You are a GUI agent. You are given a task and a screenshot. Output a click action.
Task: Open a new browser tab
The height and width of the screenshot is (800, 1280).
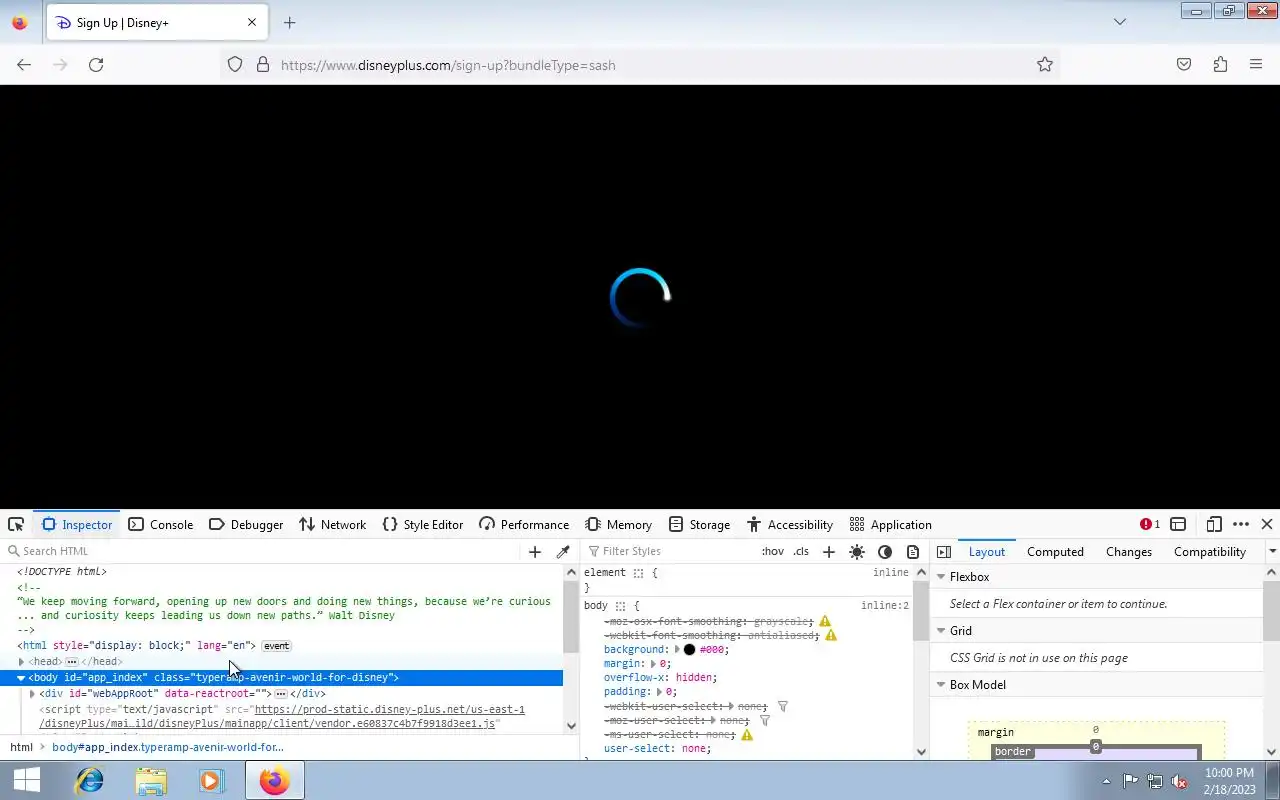tap(290, 22)
